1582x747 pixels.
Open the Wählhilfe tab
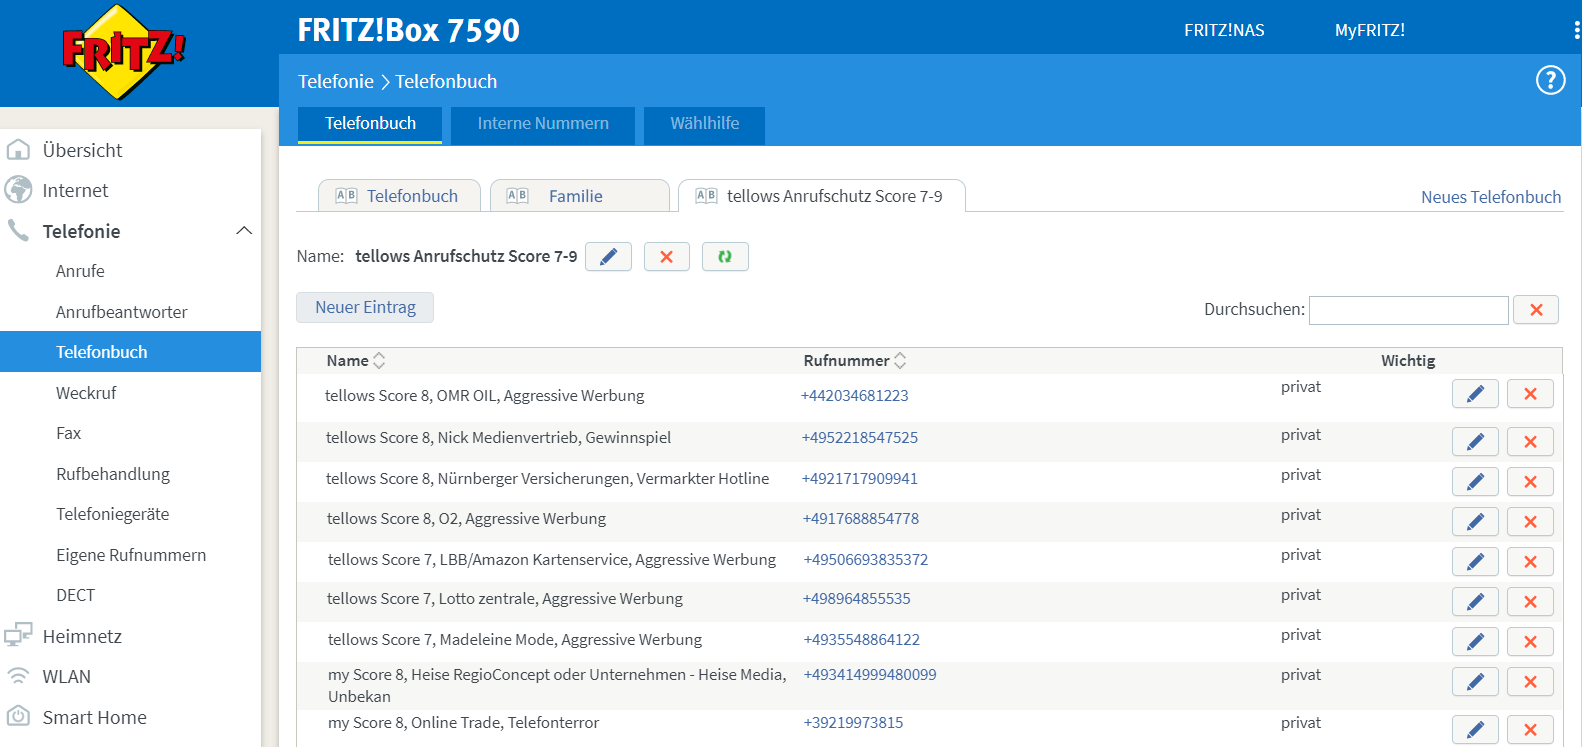704,124
